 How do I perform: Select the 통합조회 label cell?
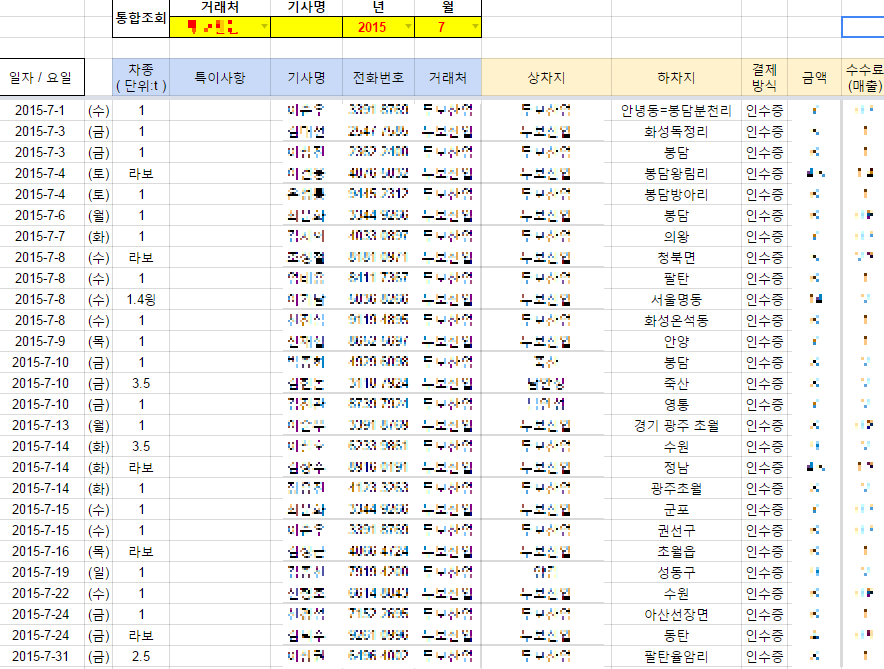point(141,18)
